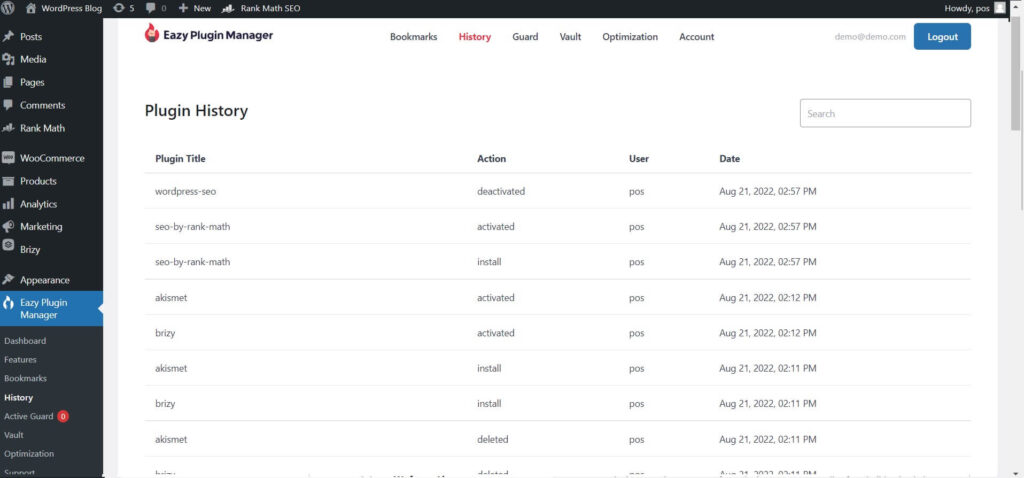This screenshot has width=1024, height=478.
Task: Click akismet in the deleted row
Action: click(171, 439)
